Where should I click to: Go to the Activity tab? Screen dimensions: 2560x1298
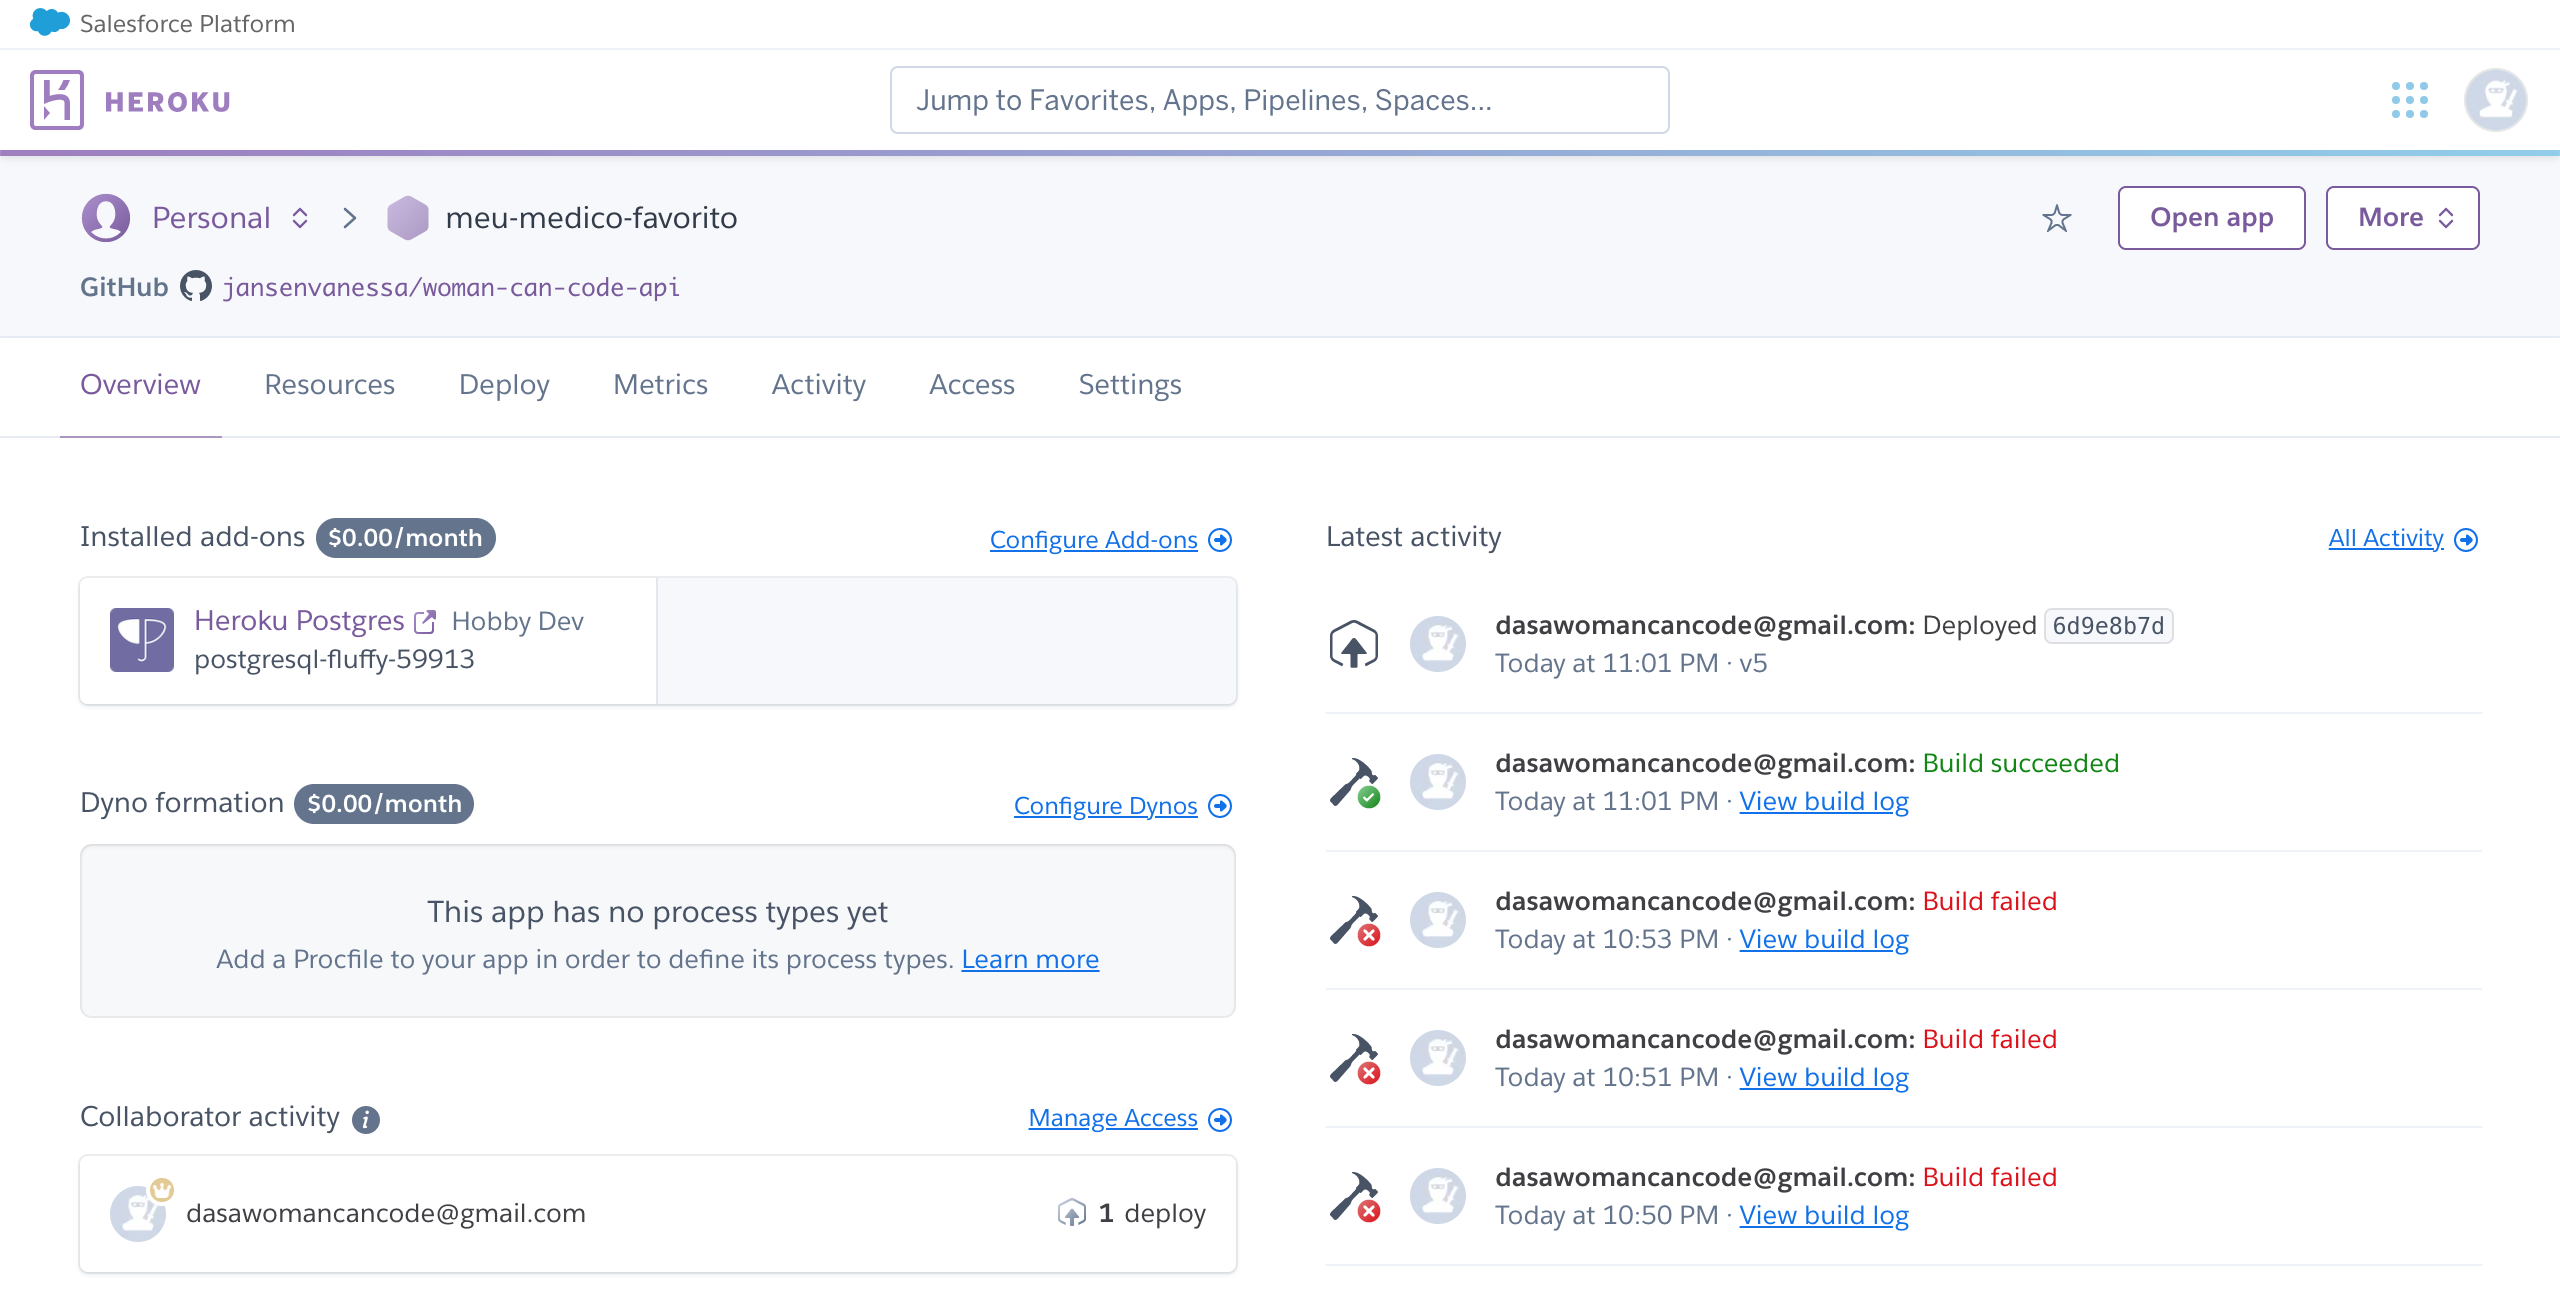[818, 385]
